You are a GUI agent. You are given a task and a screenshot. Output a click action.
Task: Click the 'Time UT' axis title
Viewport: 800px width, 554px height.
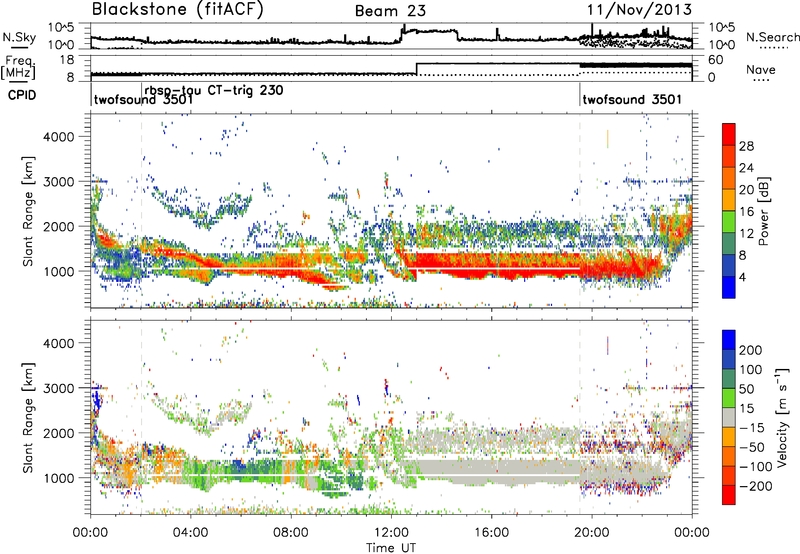point(391,547)
